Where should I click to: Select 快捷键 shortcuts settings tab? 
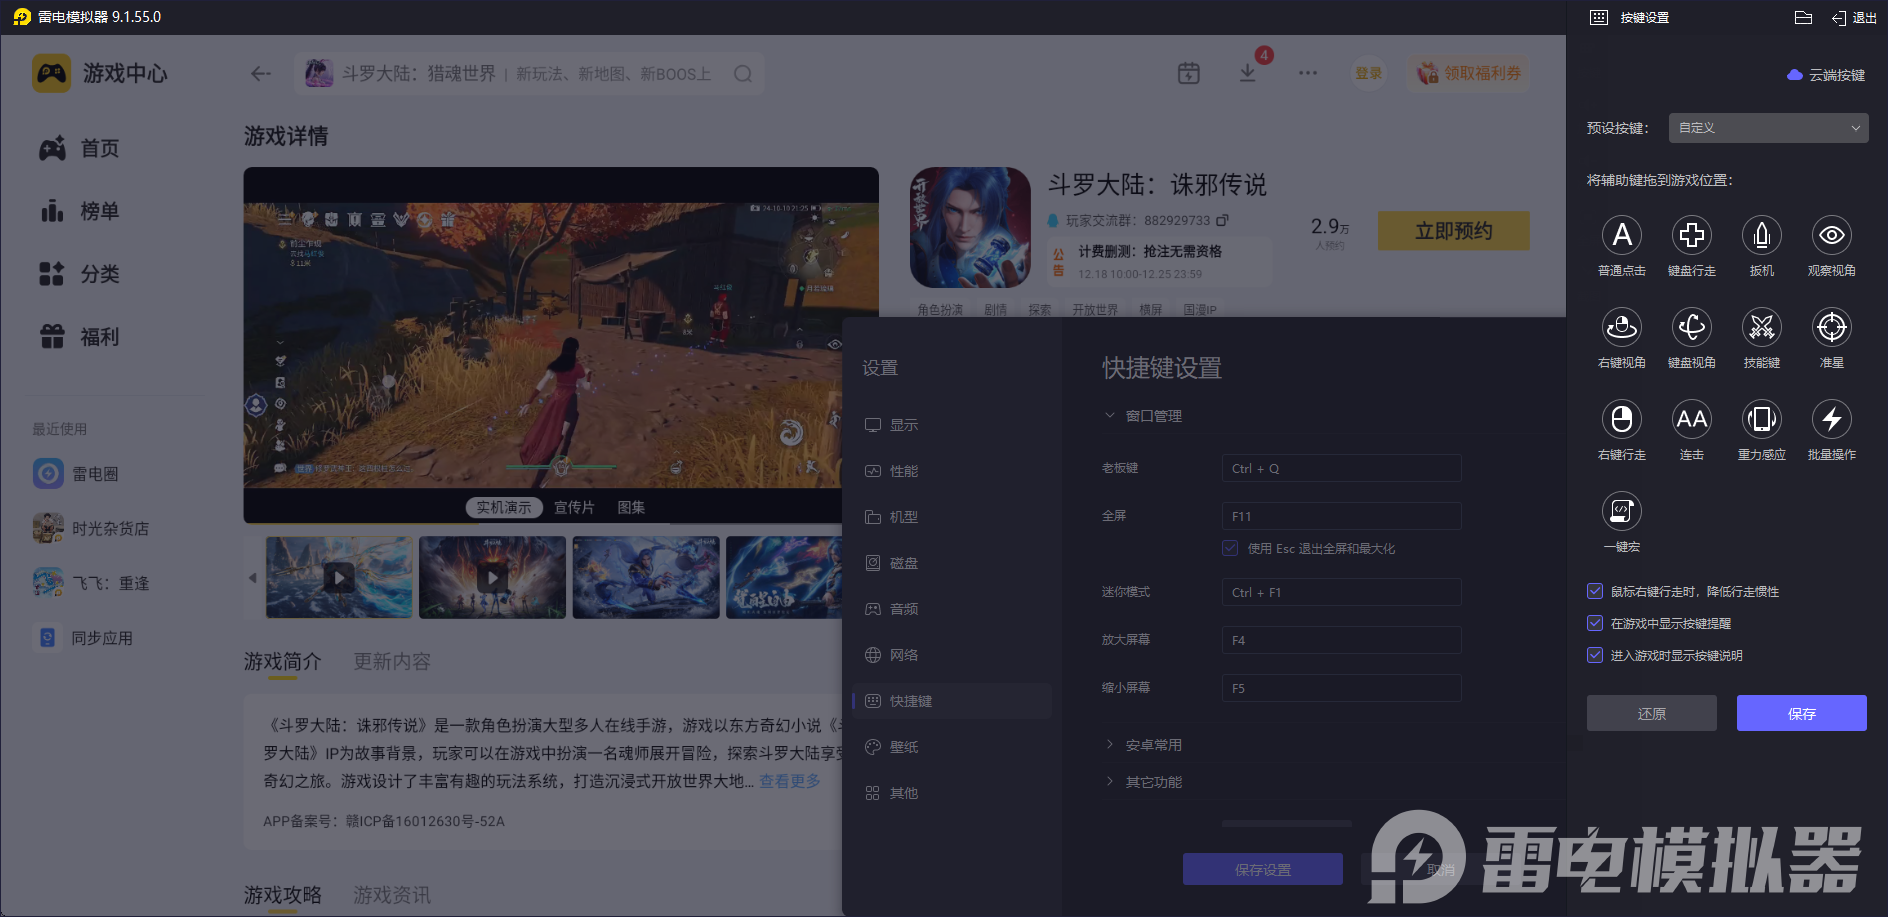click(x=952, y=701)
